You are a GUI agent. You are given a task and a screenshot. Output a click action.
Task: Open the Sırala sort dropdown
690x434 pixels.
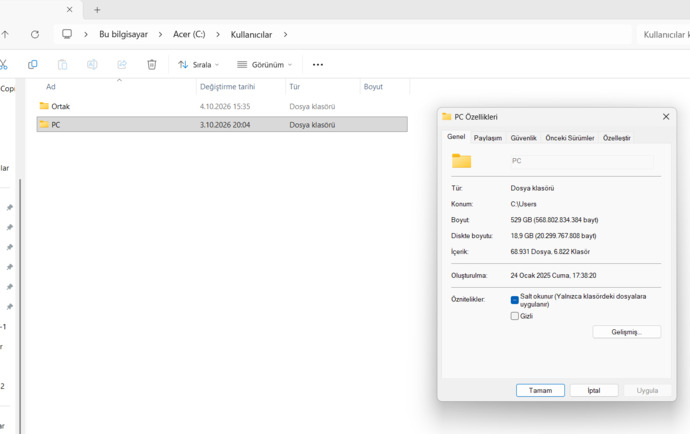pyautogui.click(x=198, y=65)
